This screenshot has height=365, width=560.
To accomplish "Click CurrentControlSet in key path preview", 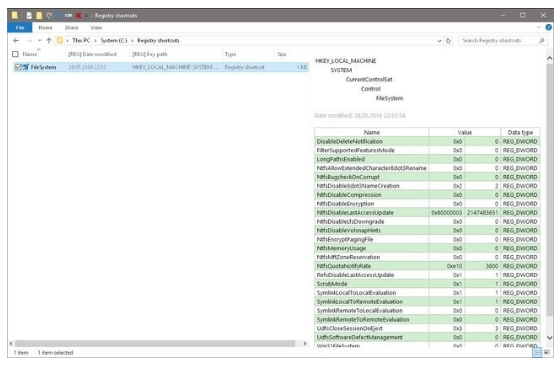I will 369,79.
